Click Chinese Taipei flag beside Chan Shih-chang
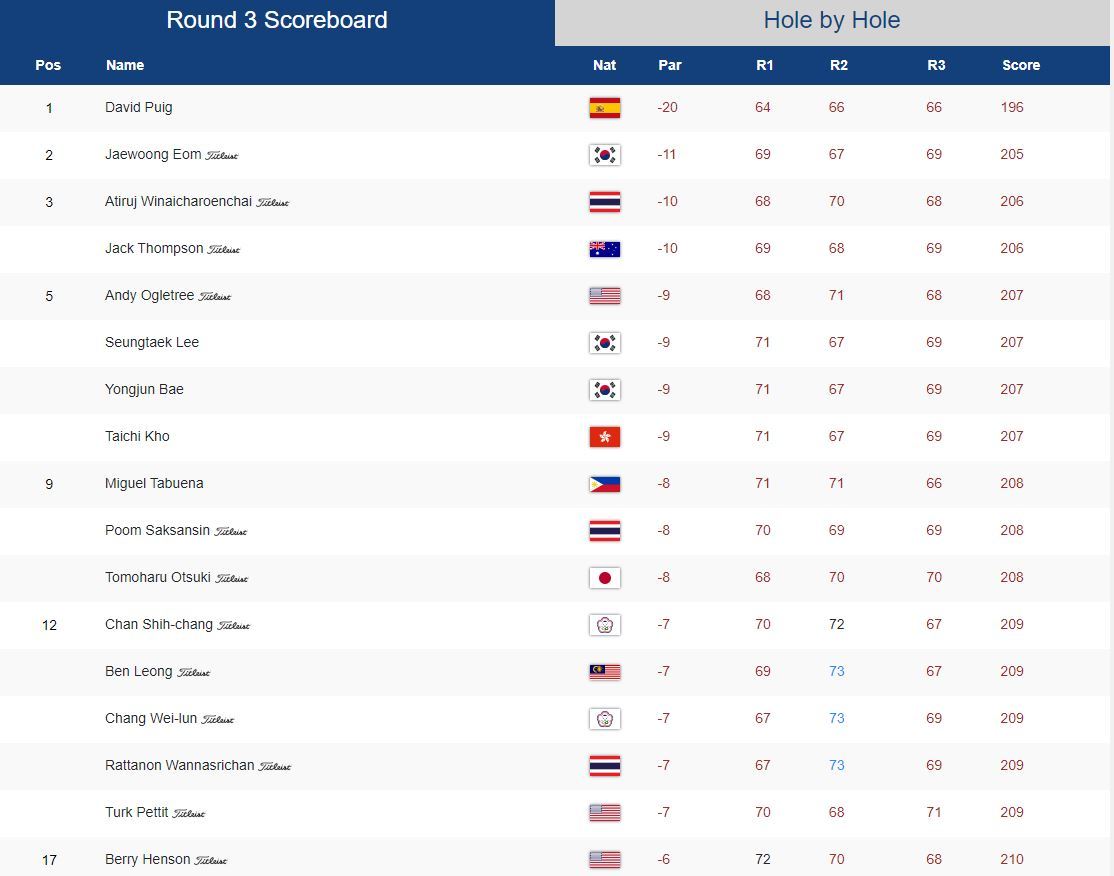This screenshot has height=876, width=1114. pyautogui.click(x=604, y=625)
